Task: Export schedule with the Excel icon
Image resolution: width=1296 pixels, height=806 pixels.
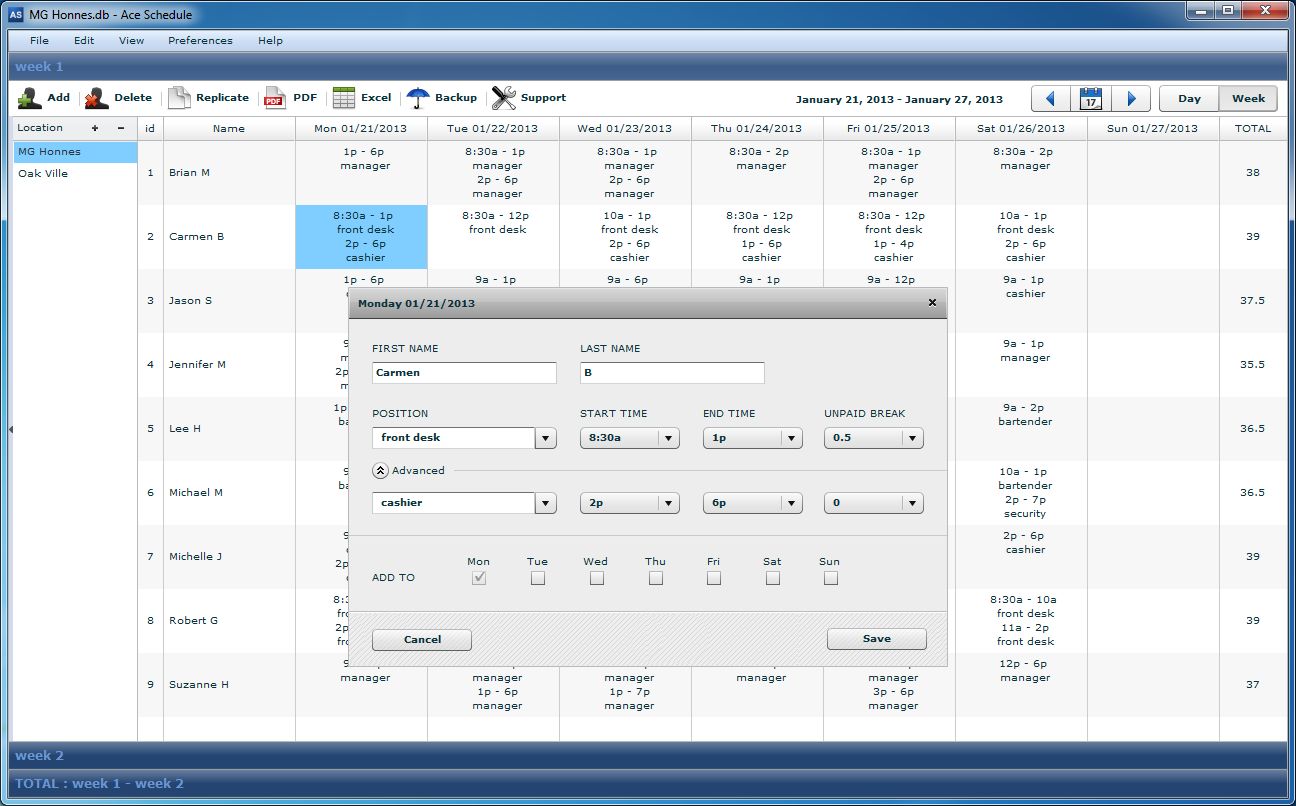Action: pos(344,98)
